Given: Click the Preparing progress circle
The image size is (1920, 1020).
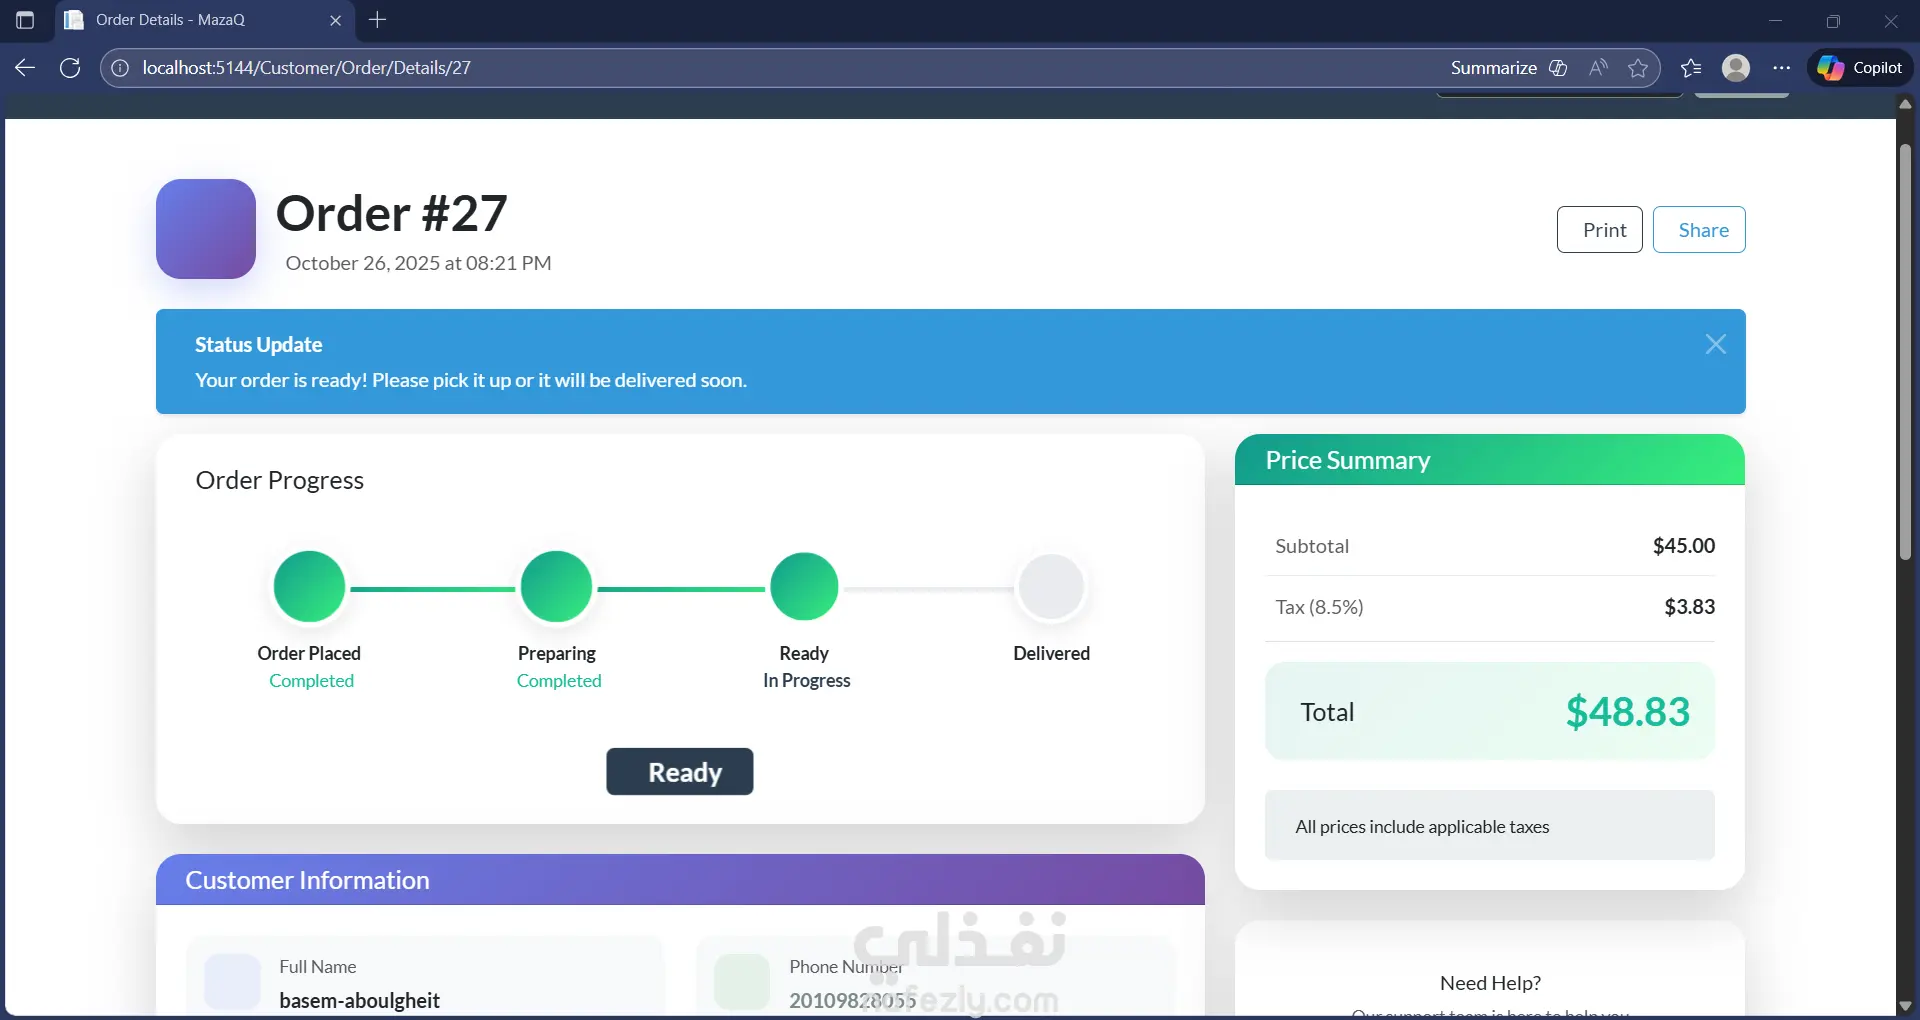Looking at the screenshot, I should 557,587.
